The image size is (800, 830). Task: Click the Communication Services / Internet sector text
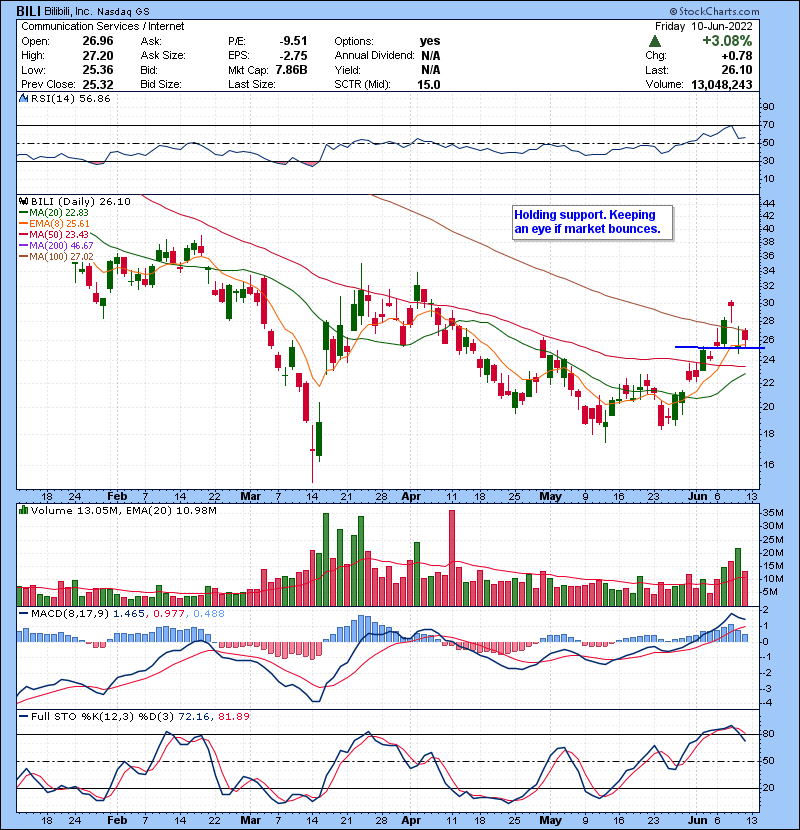(103, 26)
